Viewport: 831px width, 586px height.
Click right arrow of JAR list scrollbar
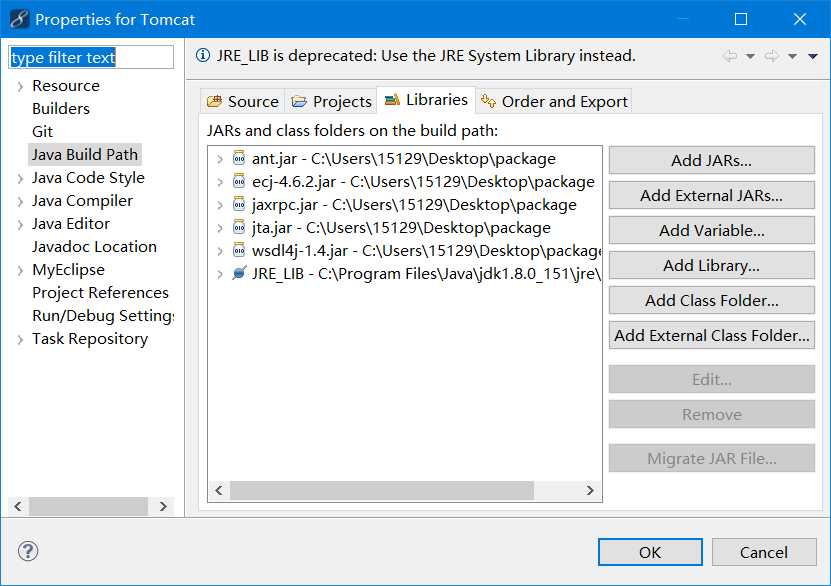(x=590, y=491)
